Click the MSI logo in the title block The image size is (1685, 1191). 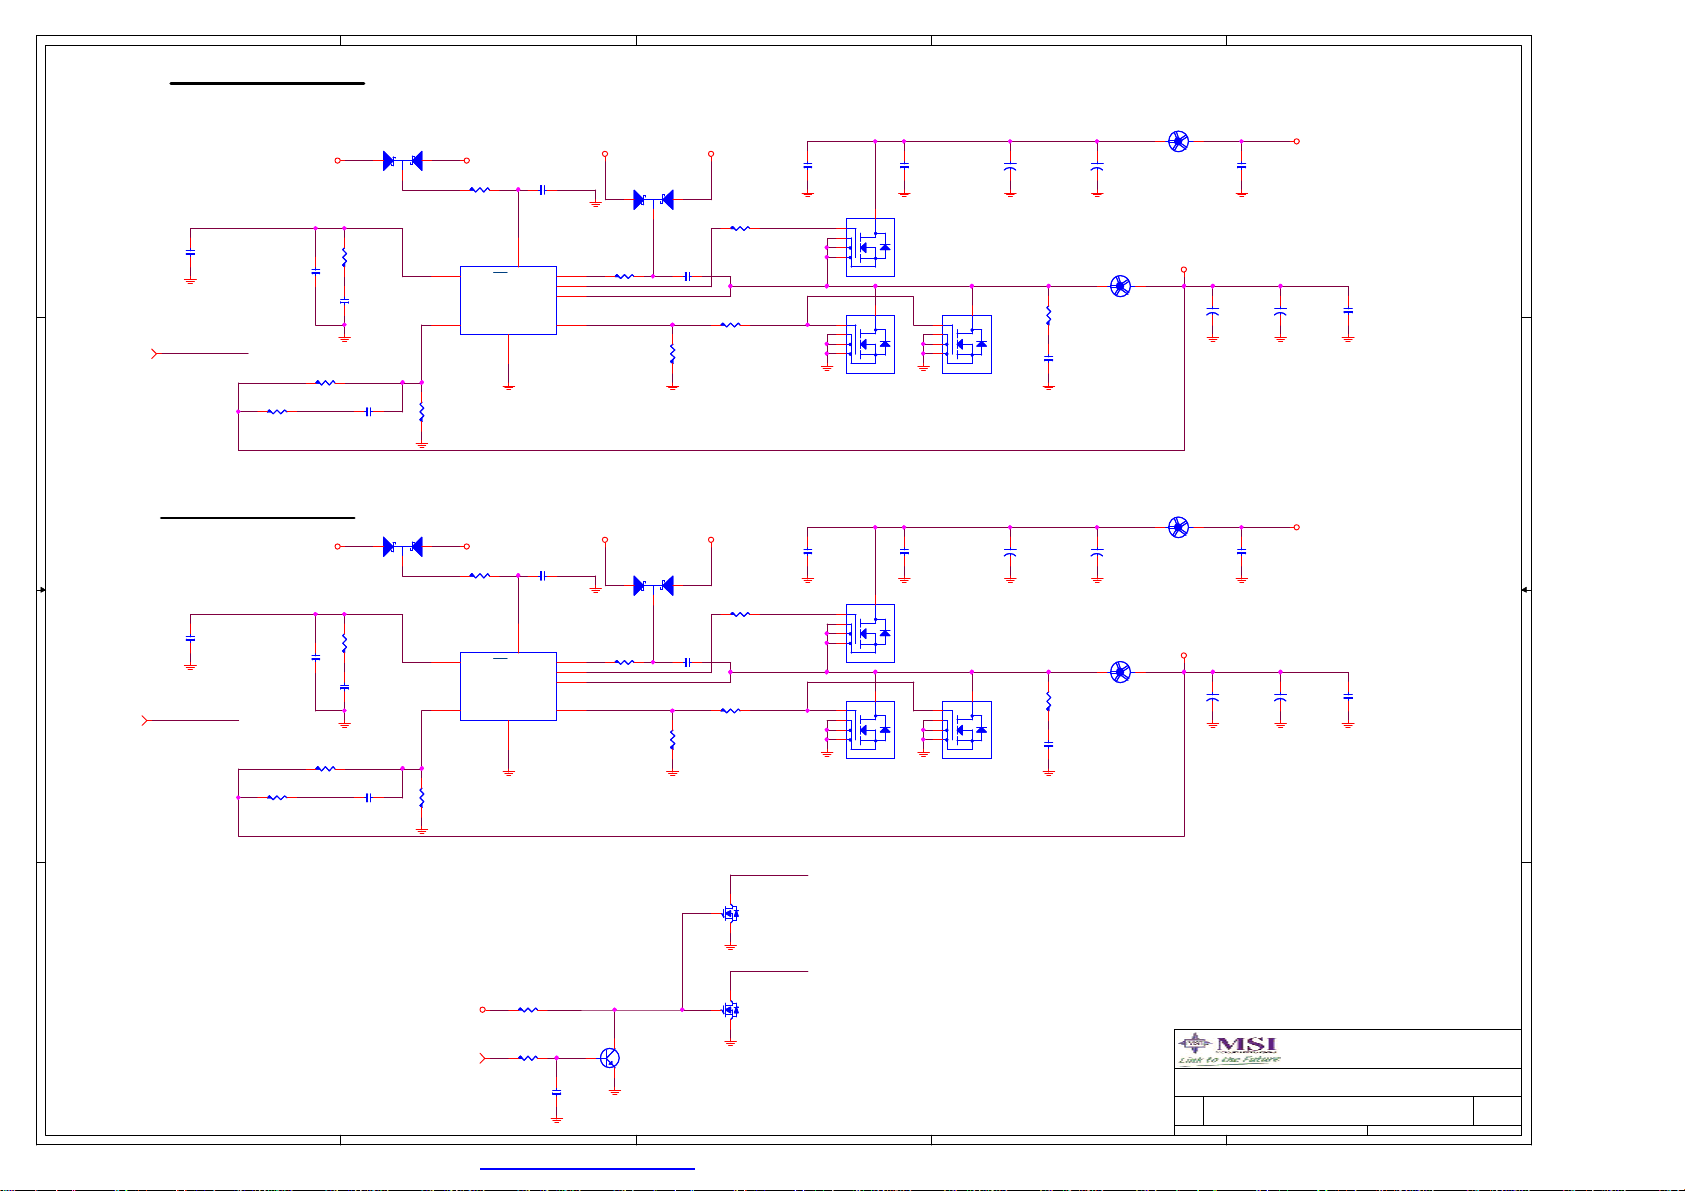click(x=1229, y=1049)
